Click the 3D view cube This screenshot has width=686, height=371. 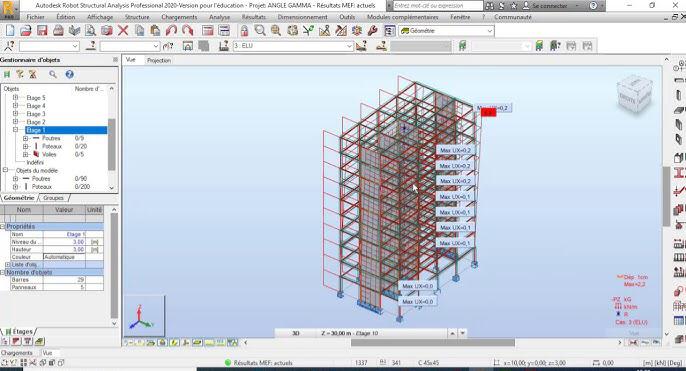coord(634,95)
